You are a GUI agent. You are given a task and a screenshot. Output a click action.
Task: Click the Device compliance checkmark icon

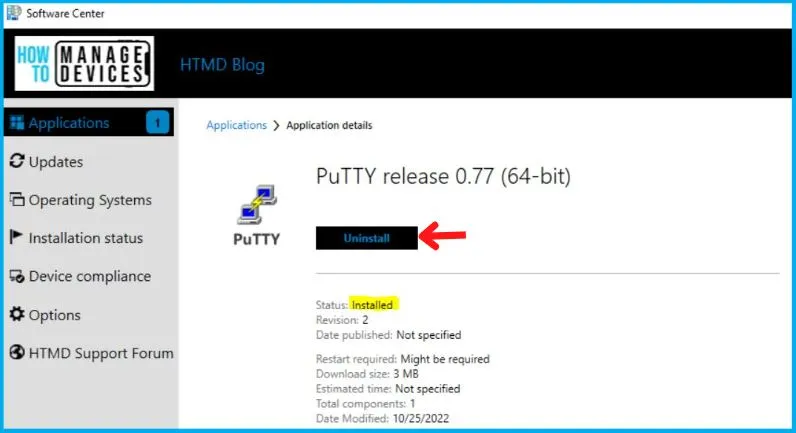(17, 276)
